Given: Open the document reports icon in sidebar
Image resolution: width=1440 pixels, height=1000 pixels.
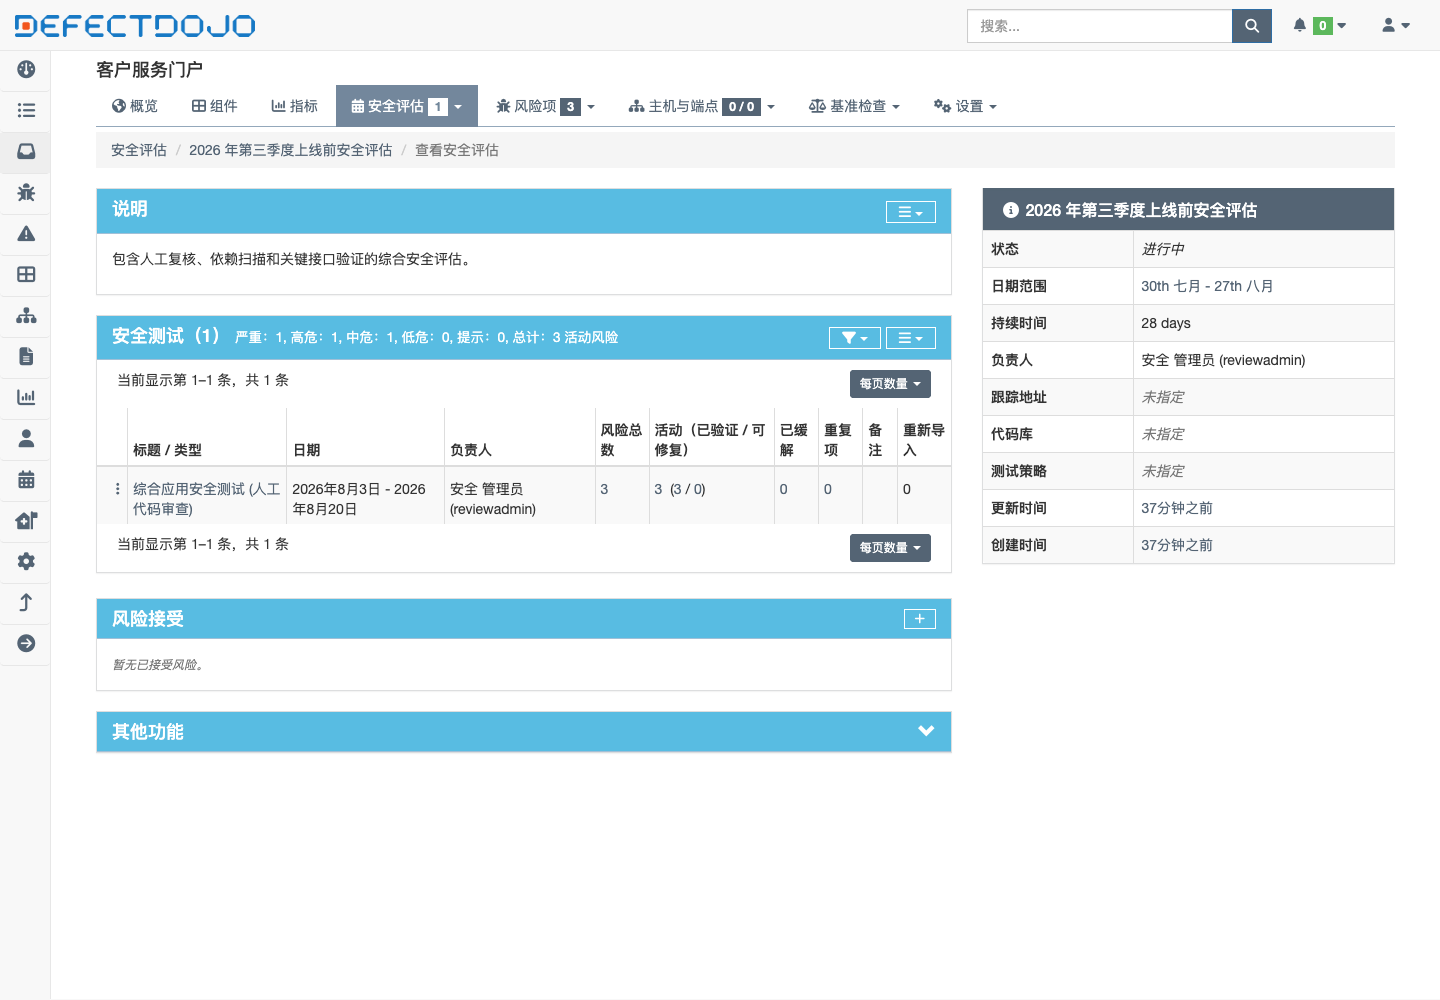Looking at the screenshot, I should pos(26,356).
